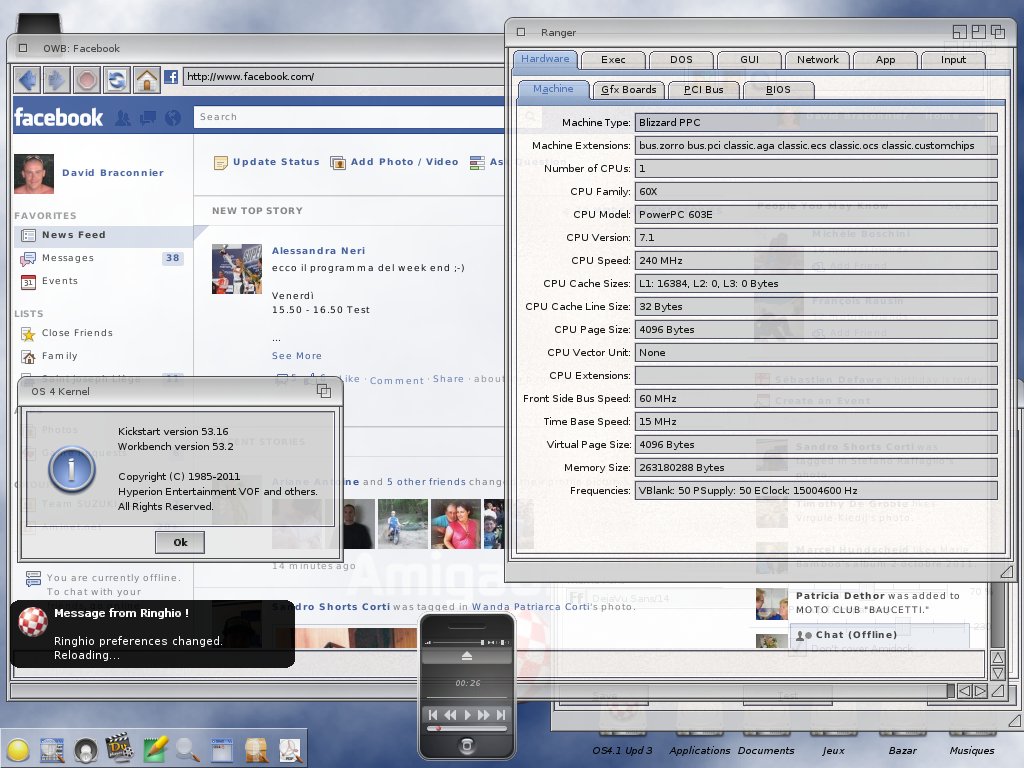Screen dimensions: 1024x768
Task: Open Facebook notifications globe icon
Action: [x=173, y=118]
